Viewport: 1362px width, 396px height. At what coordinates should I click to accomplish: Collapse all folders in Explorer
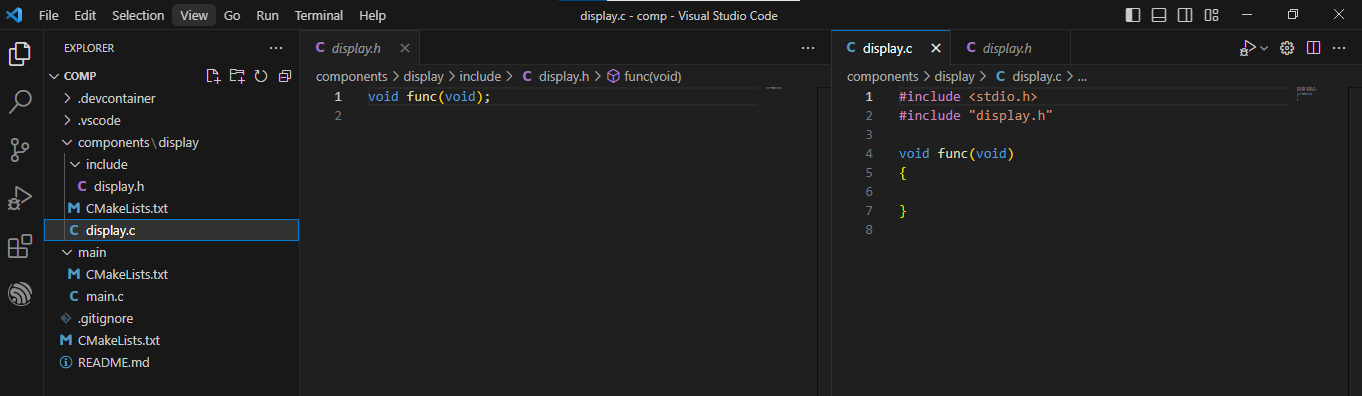tap(285, 76)
